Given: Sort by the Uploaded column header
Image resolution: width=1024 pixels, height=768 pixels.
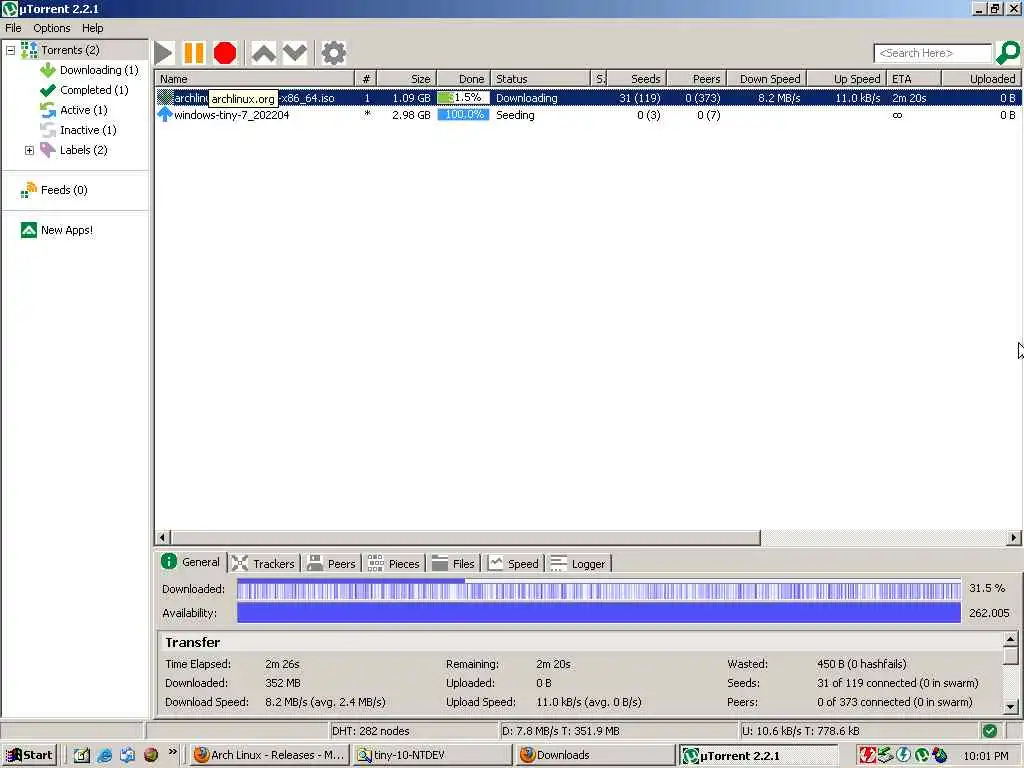Looking at the screenshot, I should [982, 78].
